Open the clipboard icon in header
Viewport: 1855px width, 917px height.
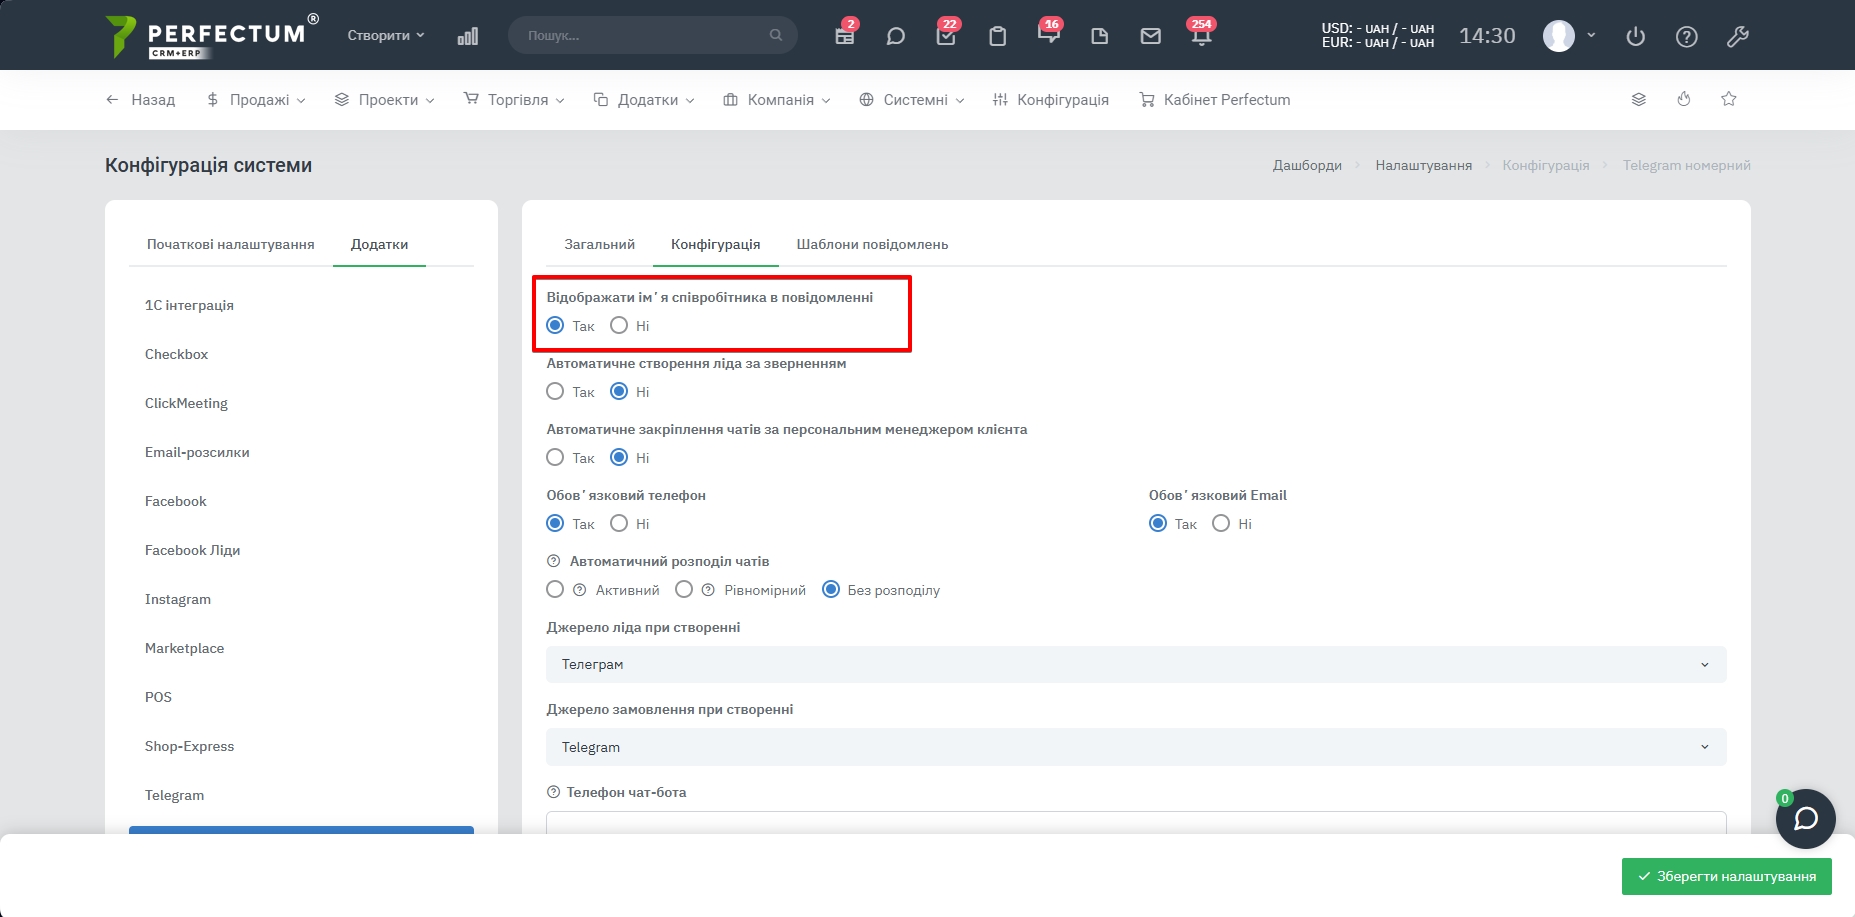(998, 36)
